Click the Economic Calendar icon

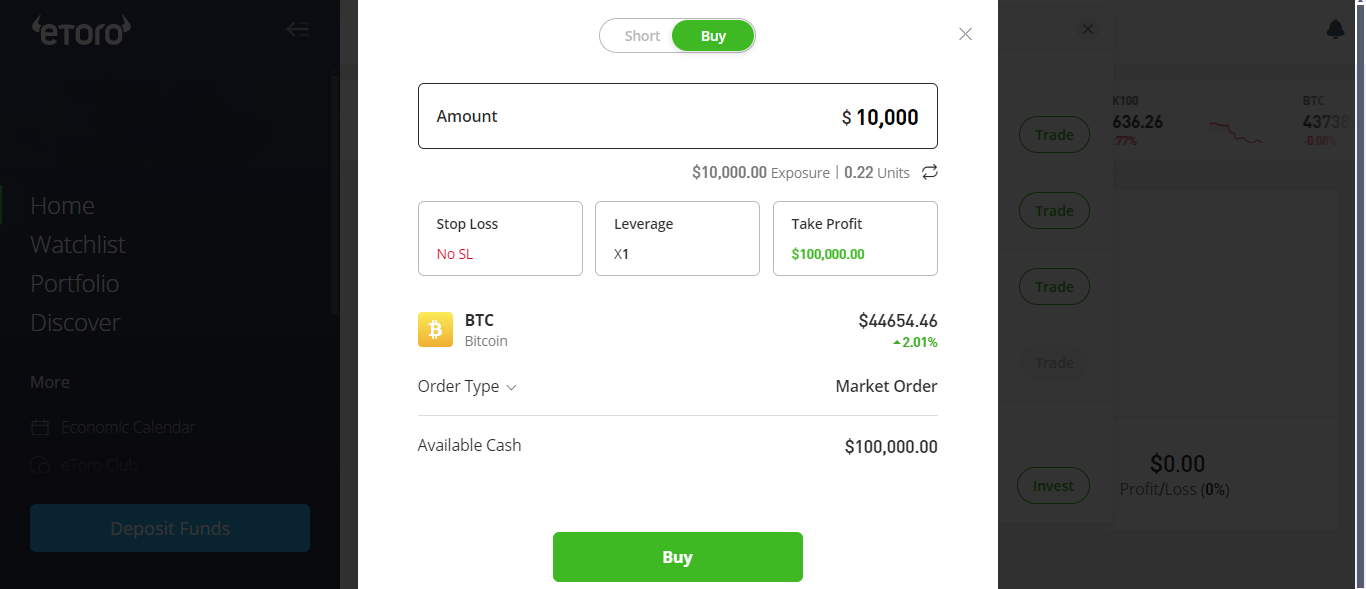click(40, 427)
